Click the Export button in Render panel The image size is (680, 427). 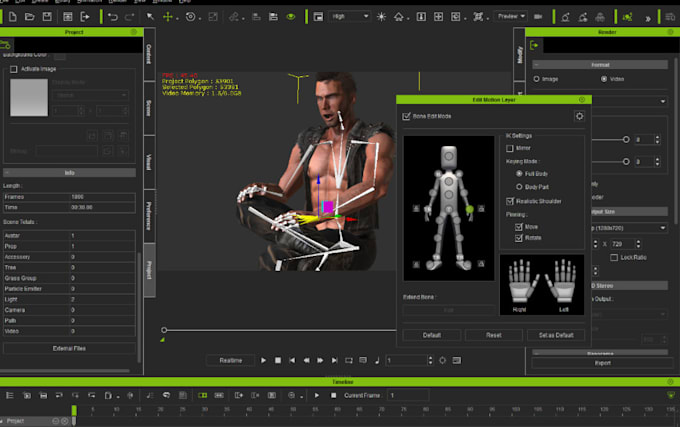(x=602, y=363)
